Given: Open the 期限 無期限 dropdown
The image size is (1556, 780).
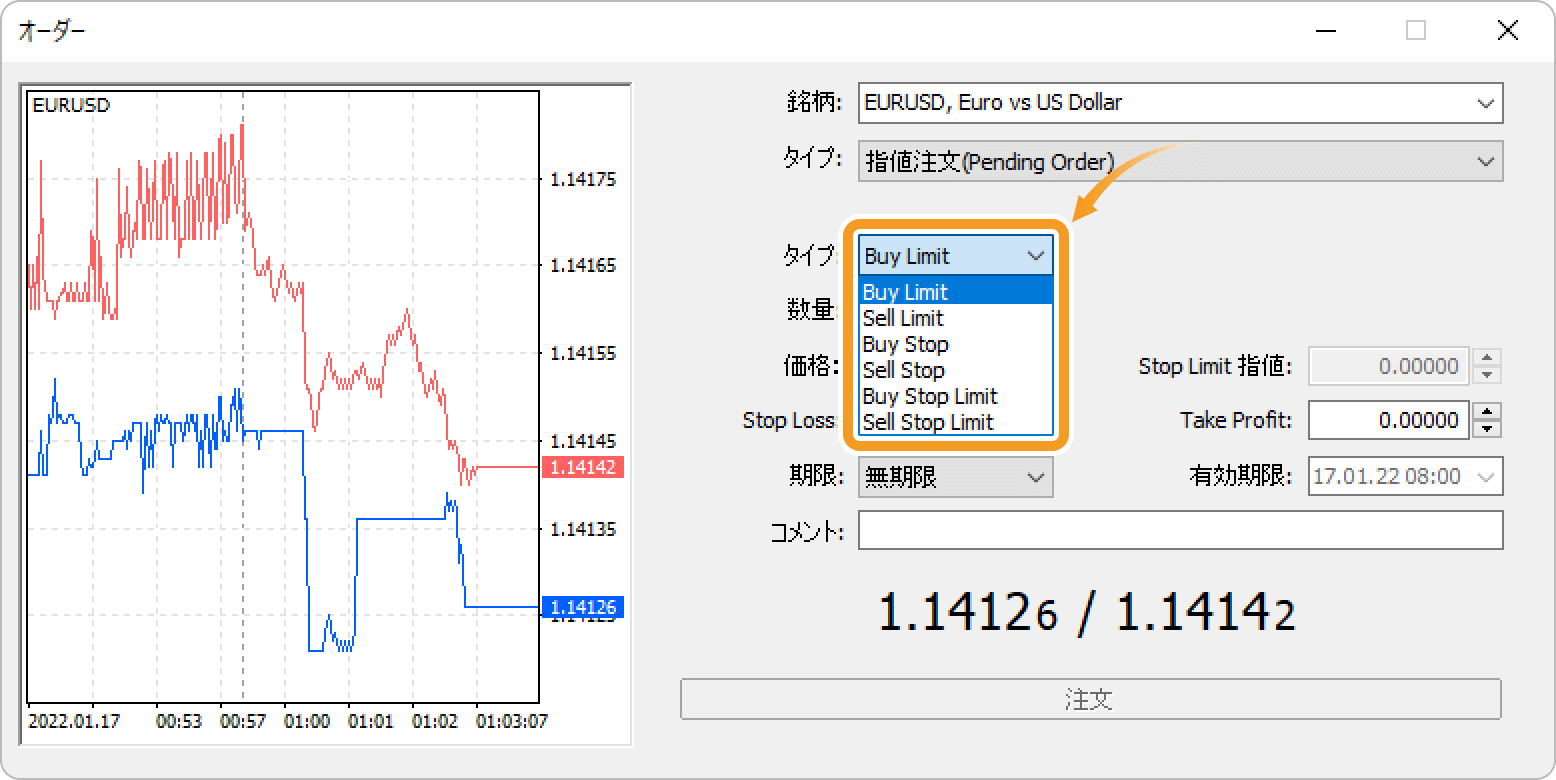Looking at the screenshot, I should [x=956, y=477].
